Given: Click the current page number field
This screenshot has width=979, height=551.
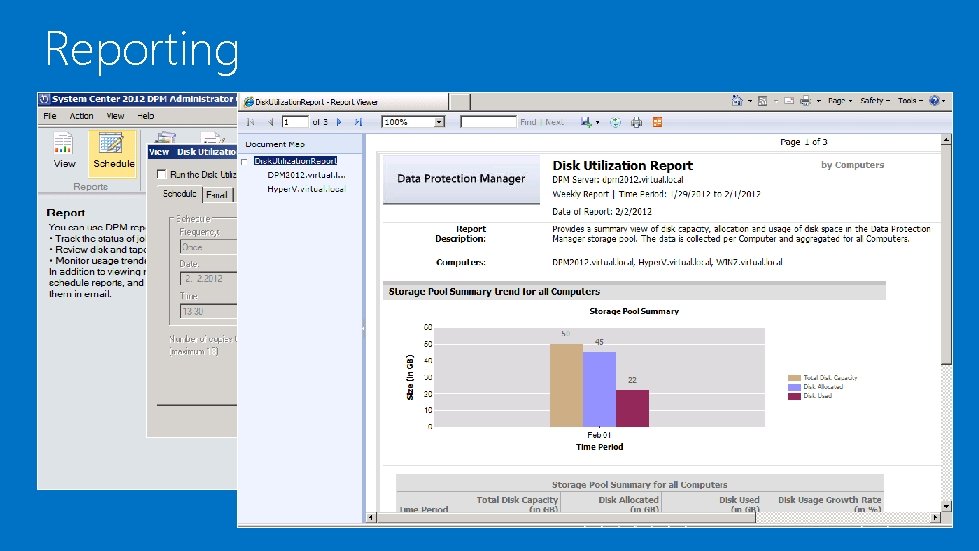Looking at the screenshot, I should pyautogui.click(x=295, y=122).
